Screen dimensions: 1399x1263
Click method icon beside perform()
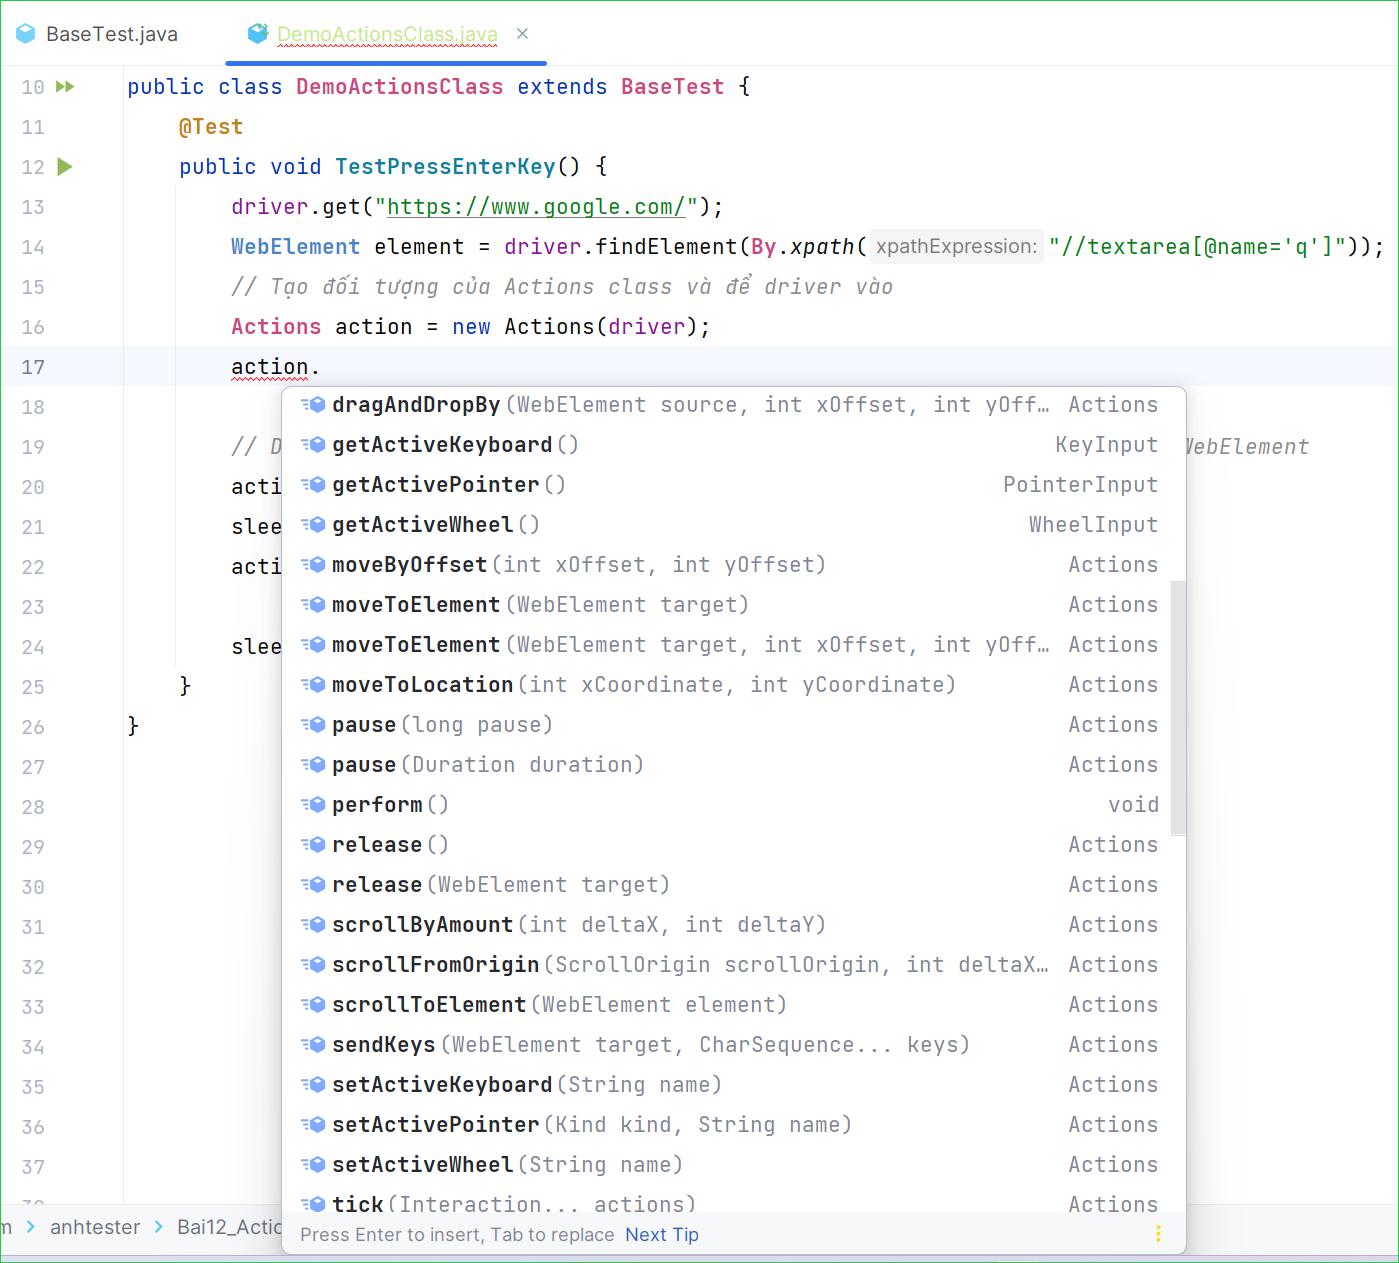tap(313, 805)
